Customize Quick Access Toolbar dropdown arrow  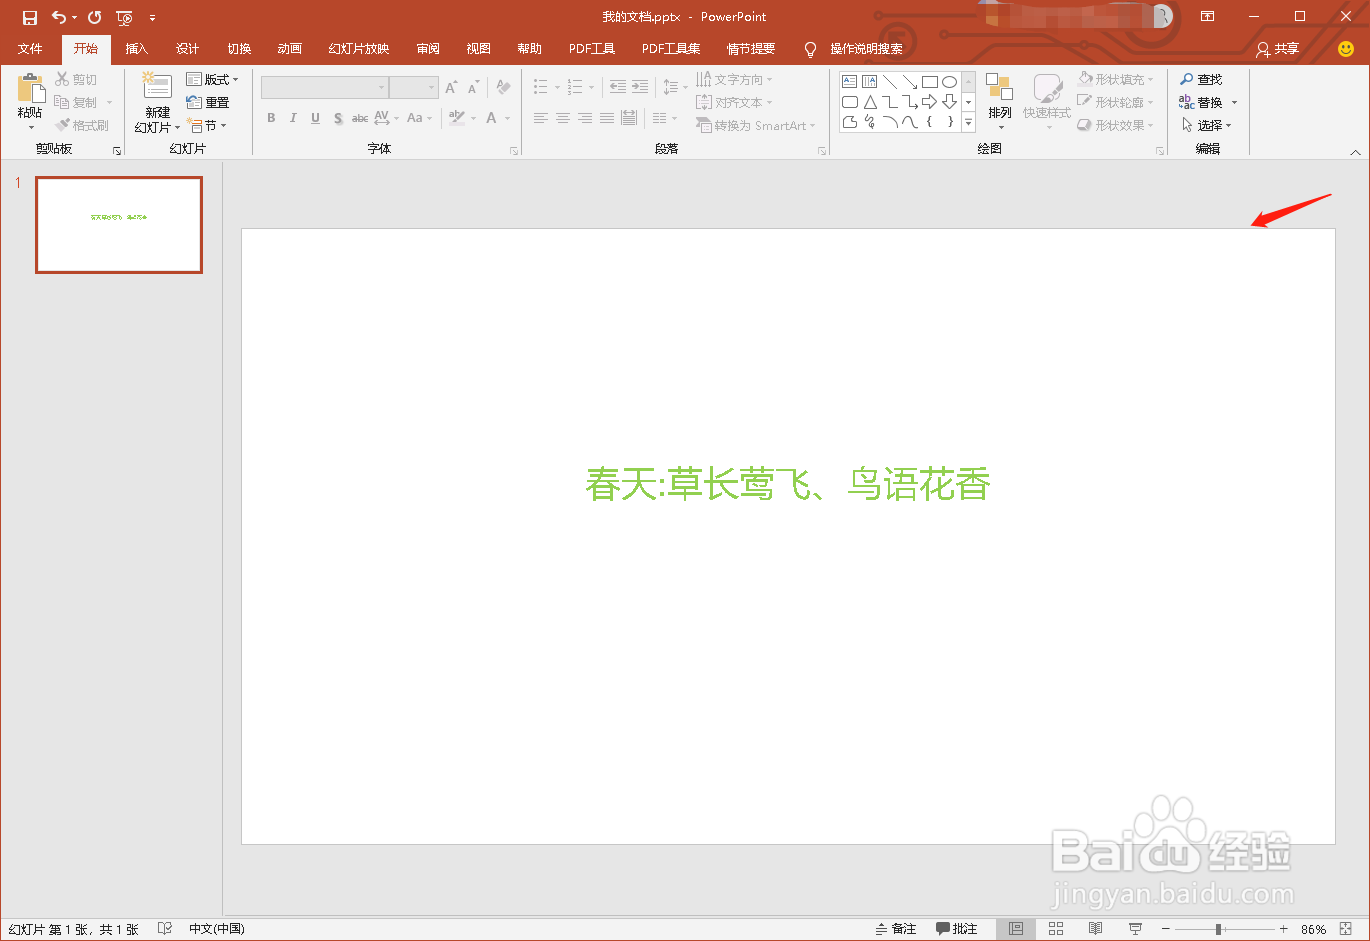[152, 18]
